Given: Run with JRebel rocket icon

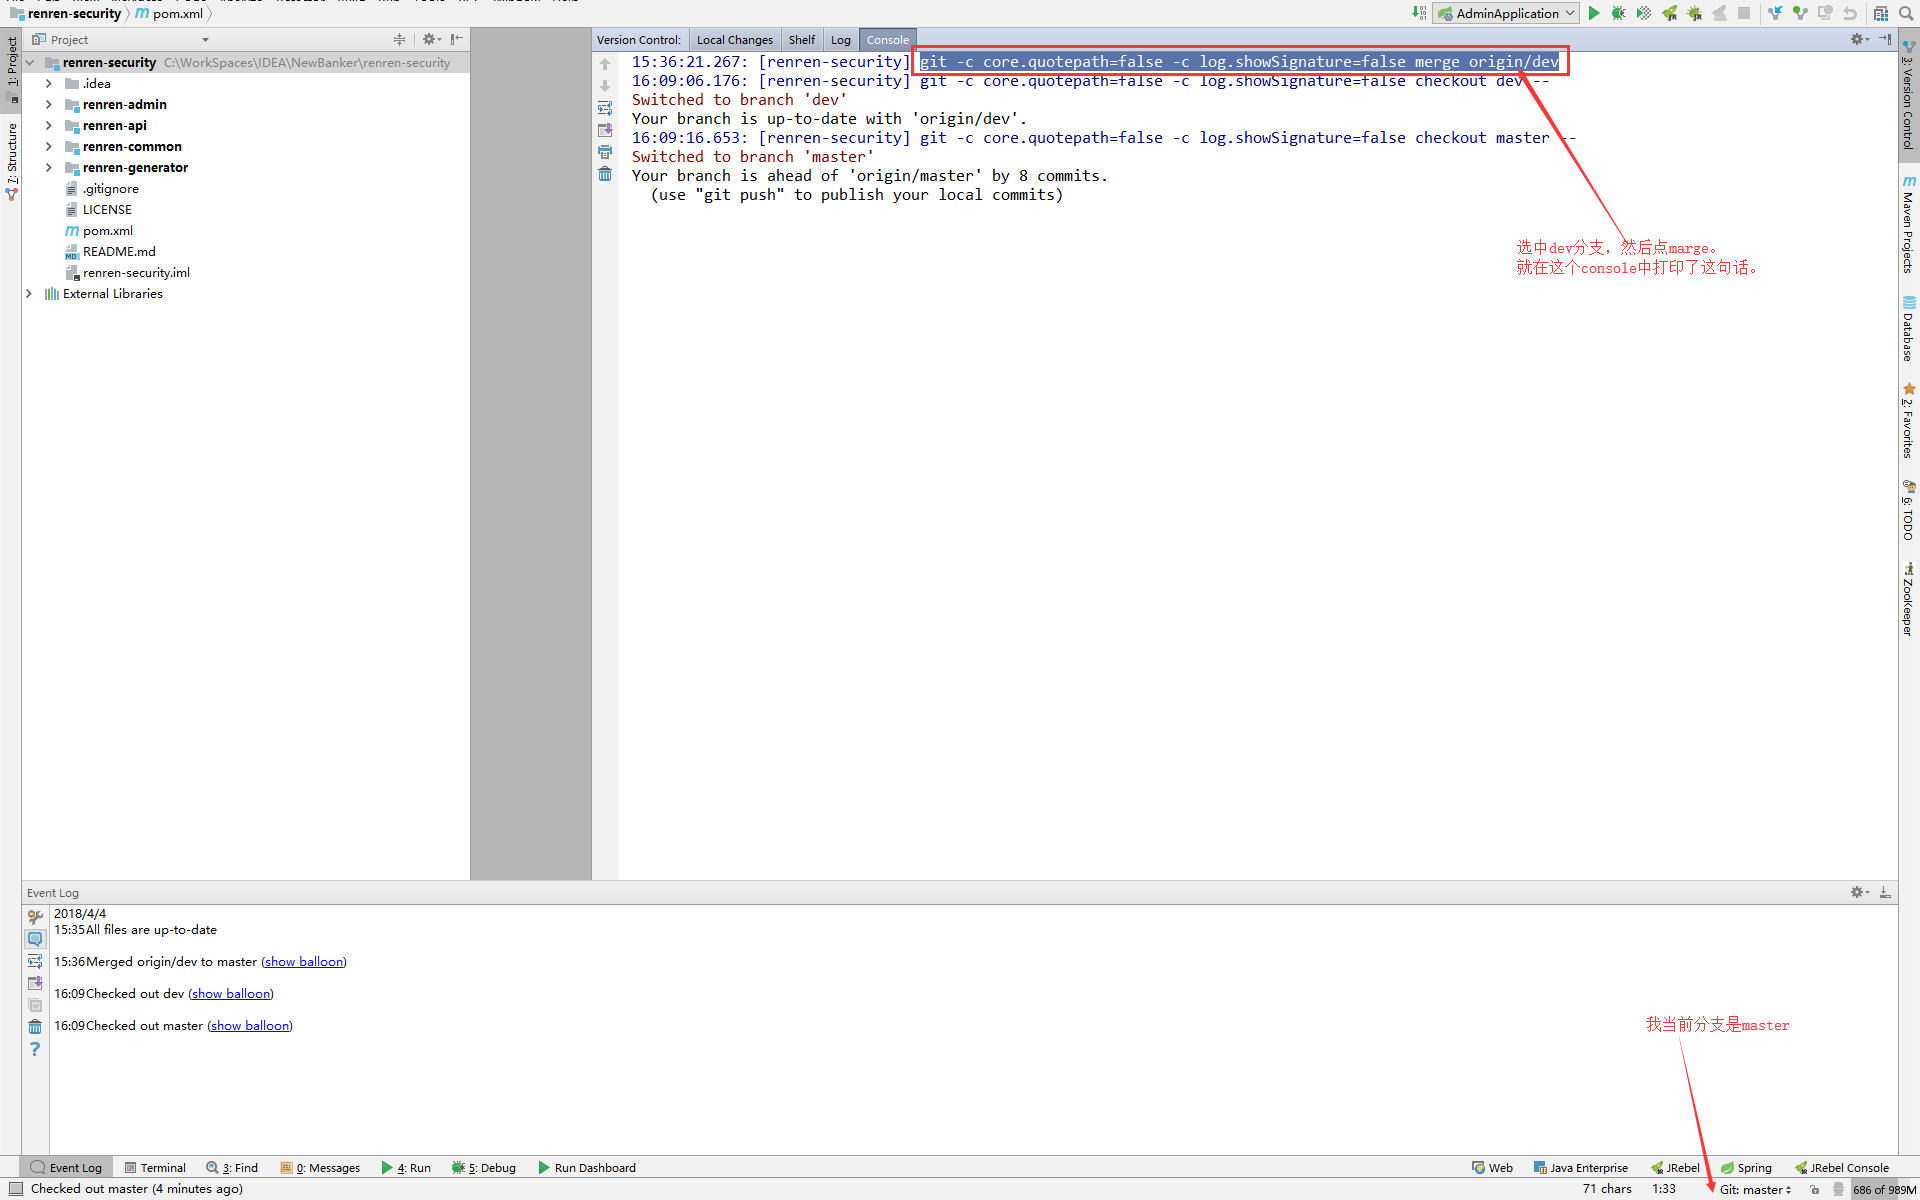Looking at the screenshot, I should [x=1670, y=13].
